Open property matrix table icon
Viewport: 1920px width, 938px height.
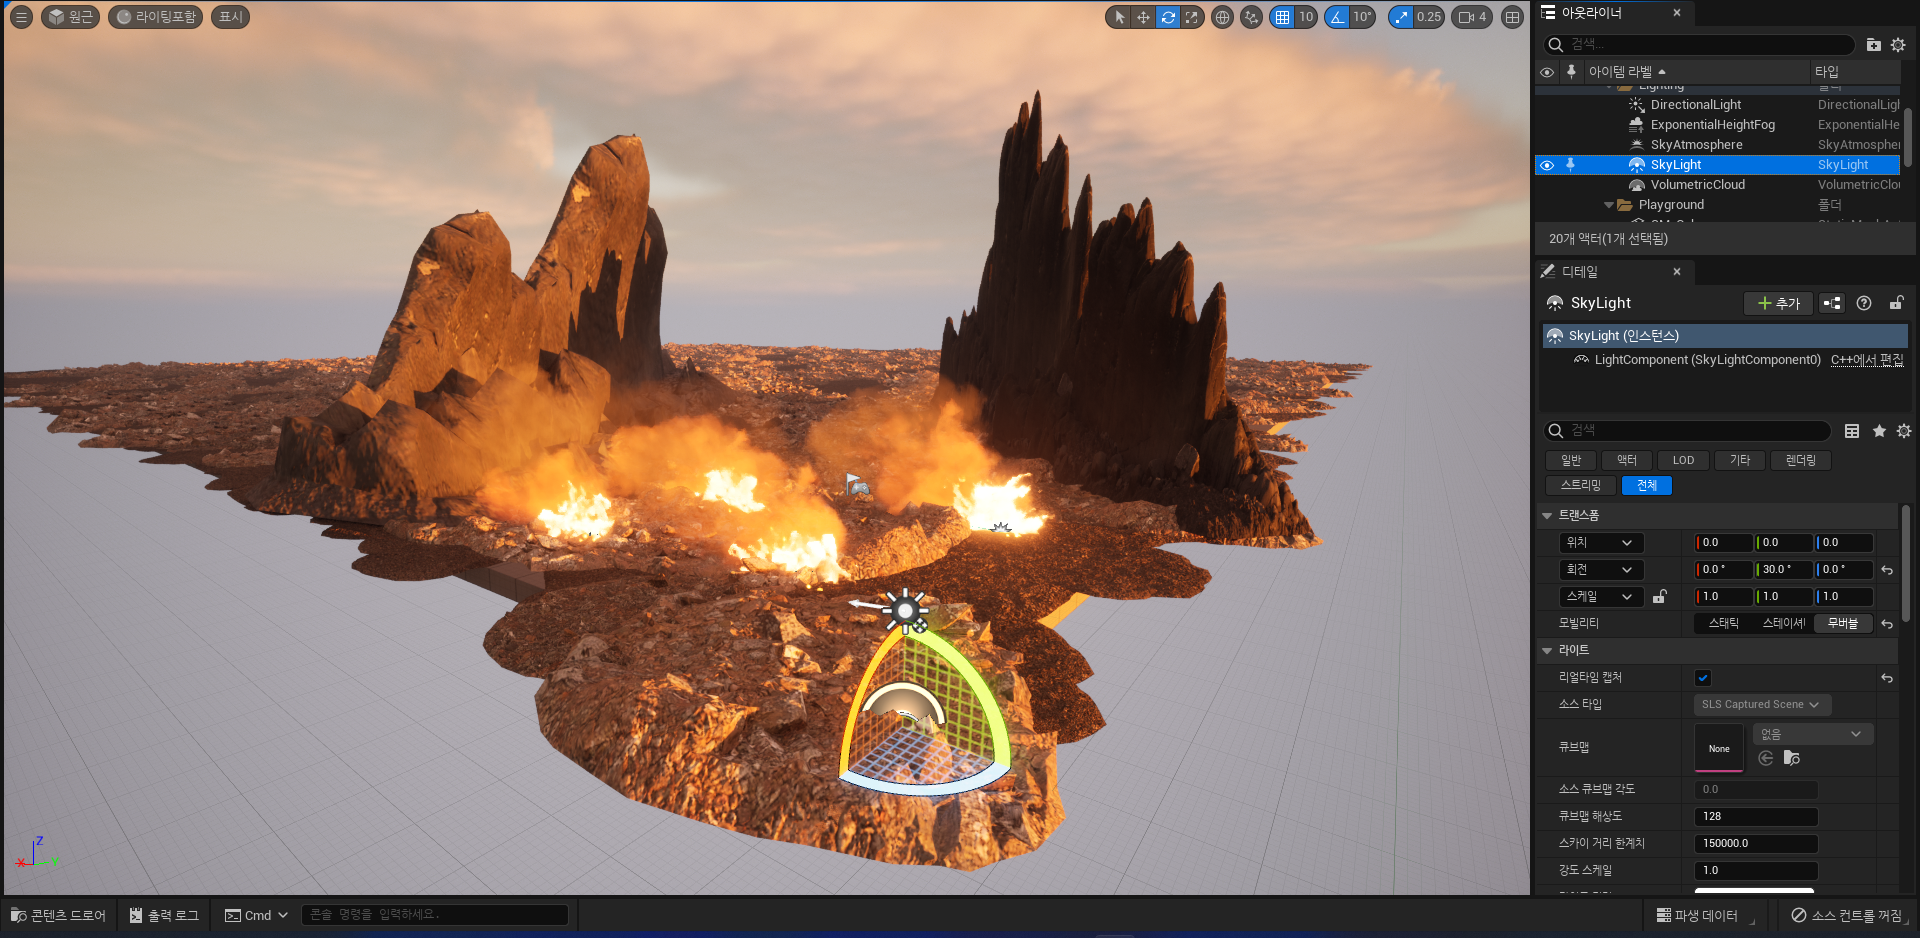click(1852, 431)
